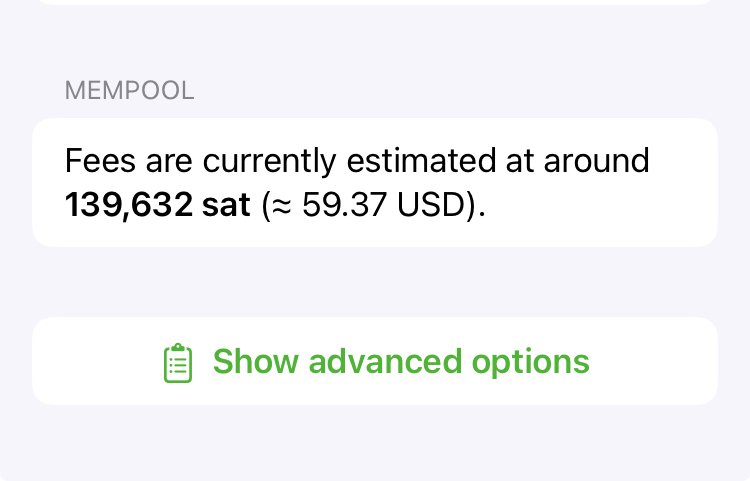Tap the word 'around' in fee text

[596, 161]
